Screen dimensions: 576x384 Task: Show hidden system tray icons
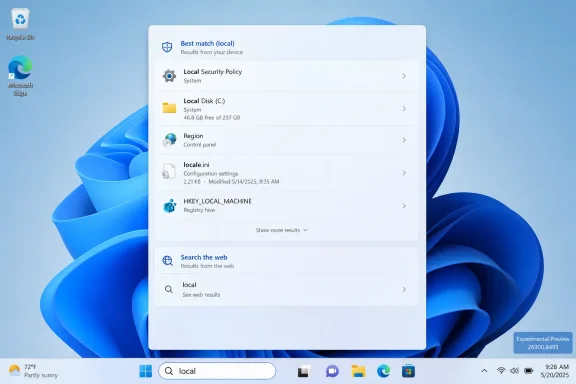(484, 371)
